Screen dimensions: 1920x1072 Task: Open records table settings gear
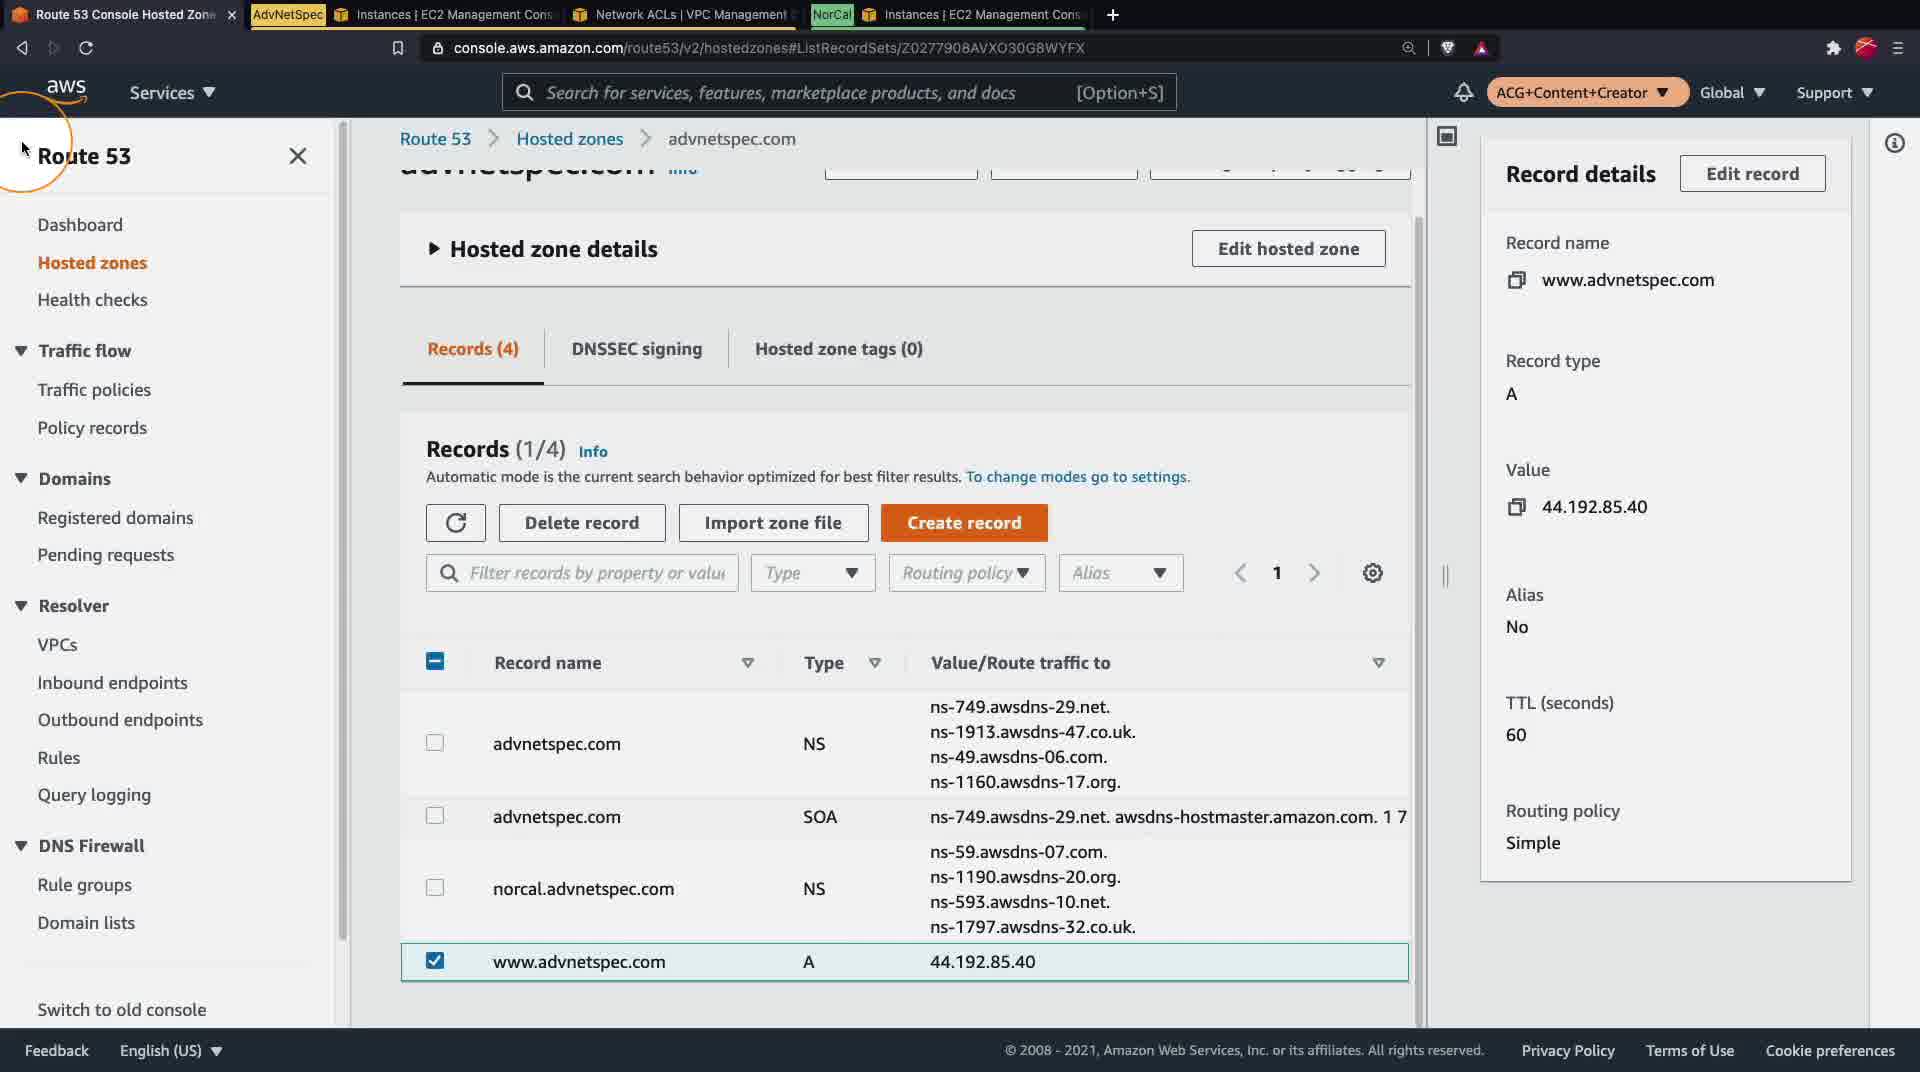coord(1373,573)
